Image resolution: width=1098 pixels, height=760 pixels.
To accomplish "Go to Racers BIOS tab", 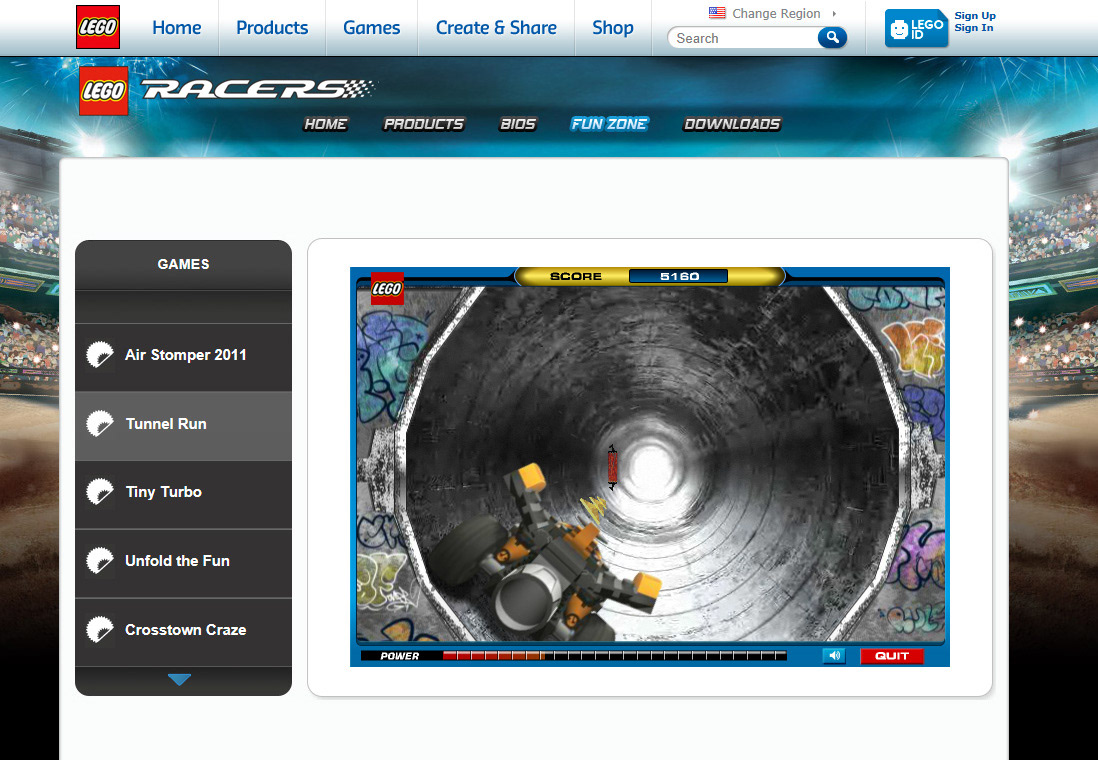I will pos(517,124).
